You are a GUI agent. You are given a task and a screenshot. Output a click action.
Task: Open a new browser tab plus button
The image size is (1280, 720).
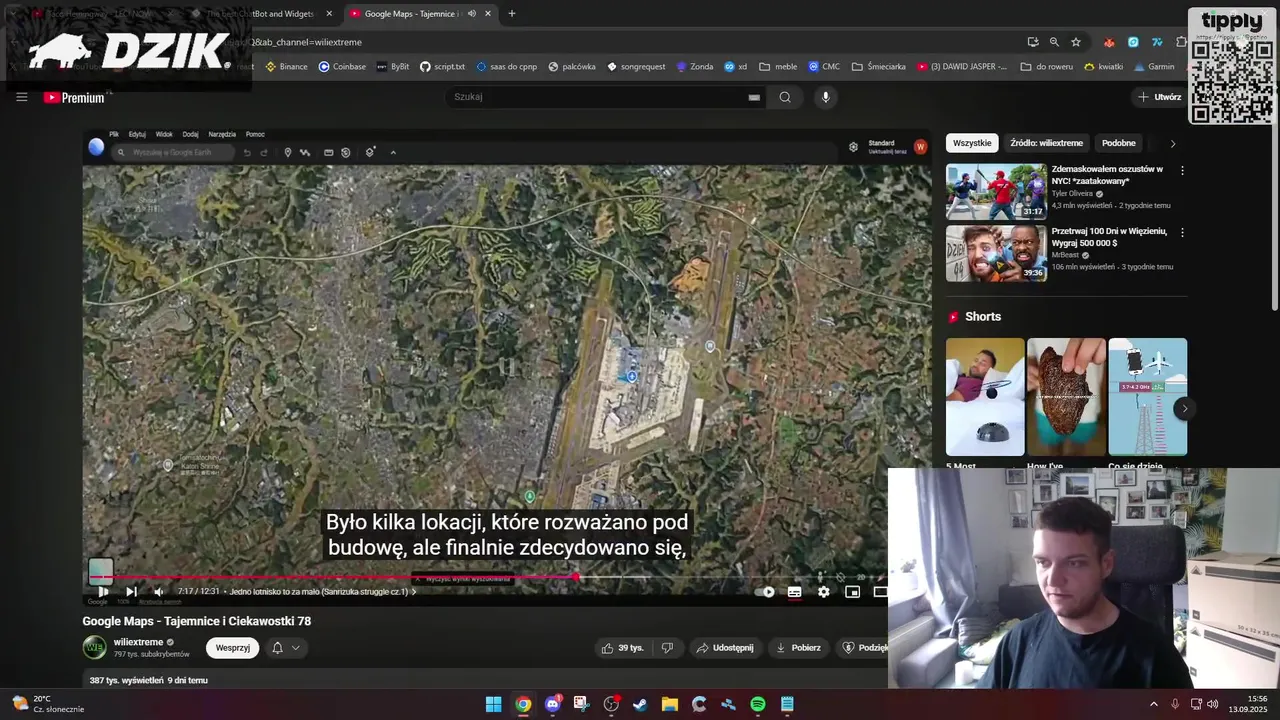(x=512, y=14)
